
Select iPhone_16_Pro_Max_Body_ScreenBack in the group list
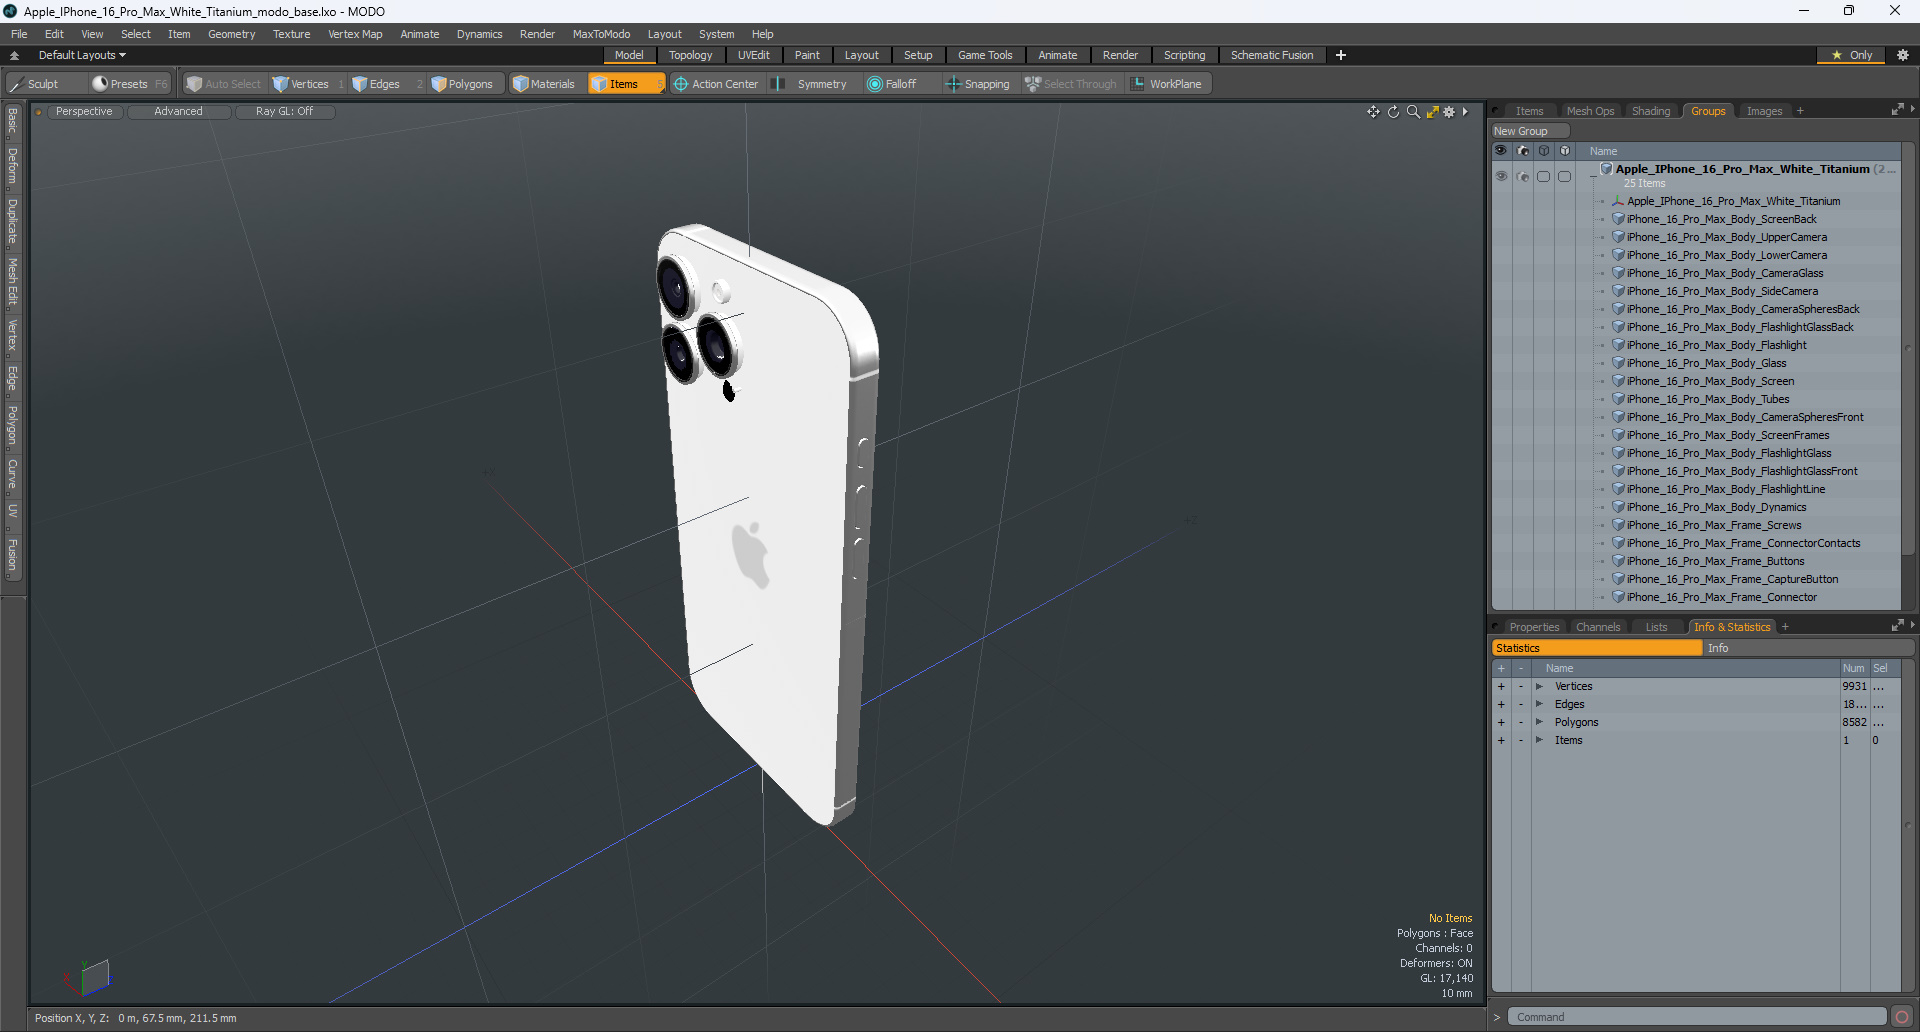(x=1721, y=219)
